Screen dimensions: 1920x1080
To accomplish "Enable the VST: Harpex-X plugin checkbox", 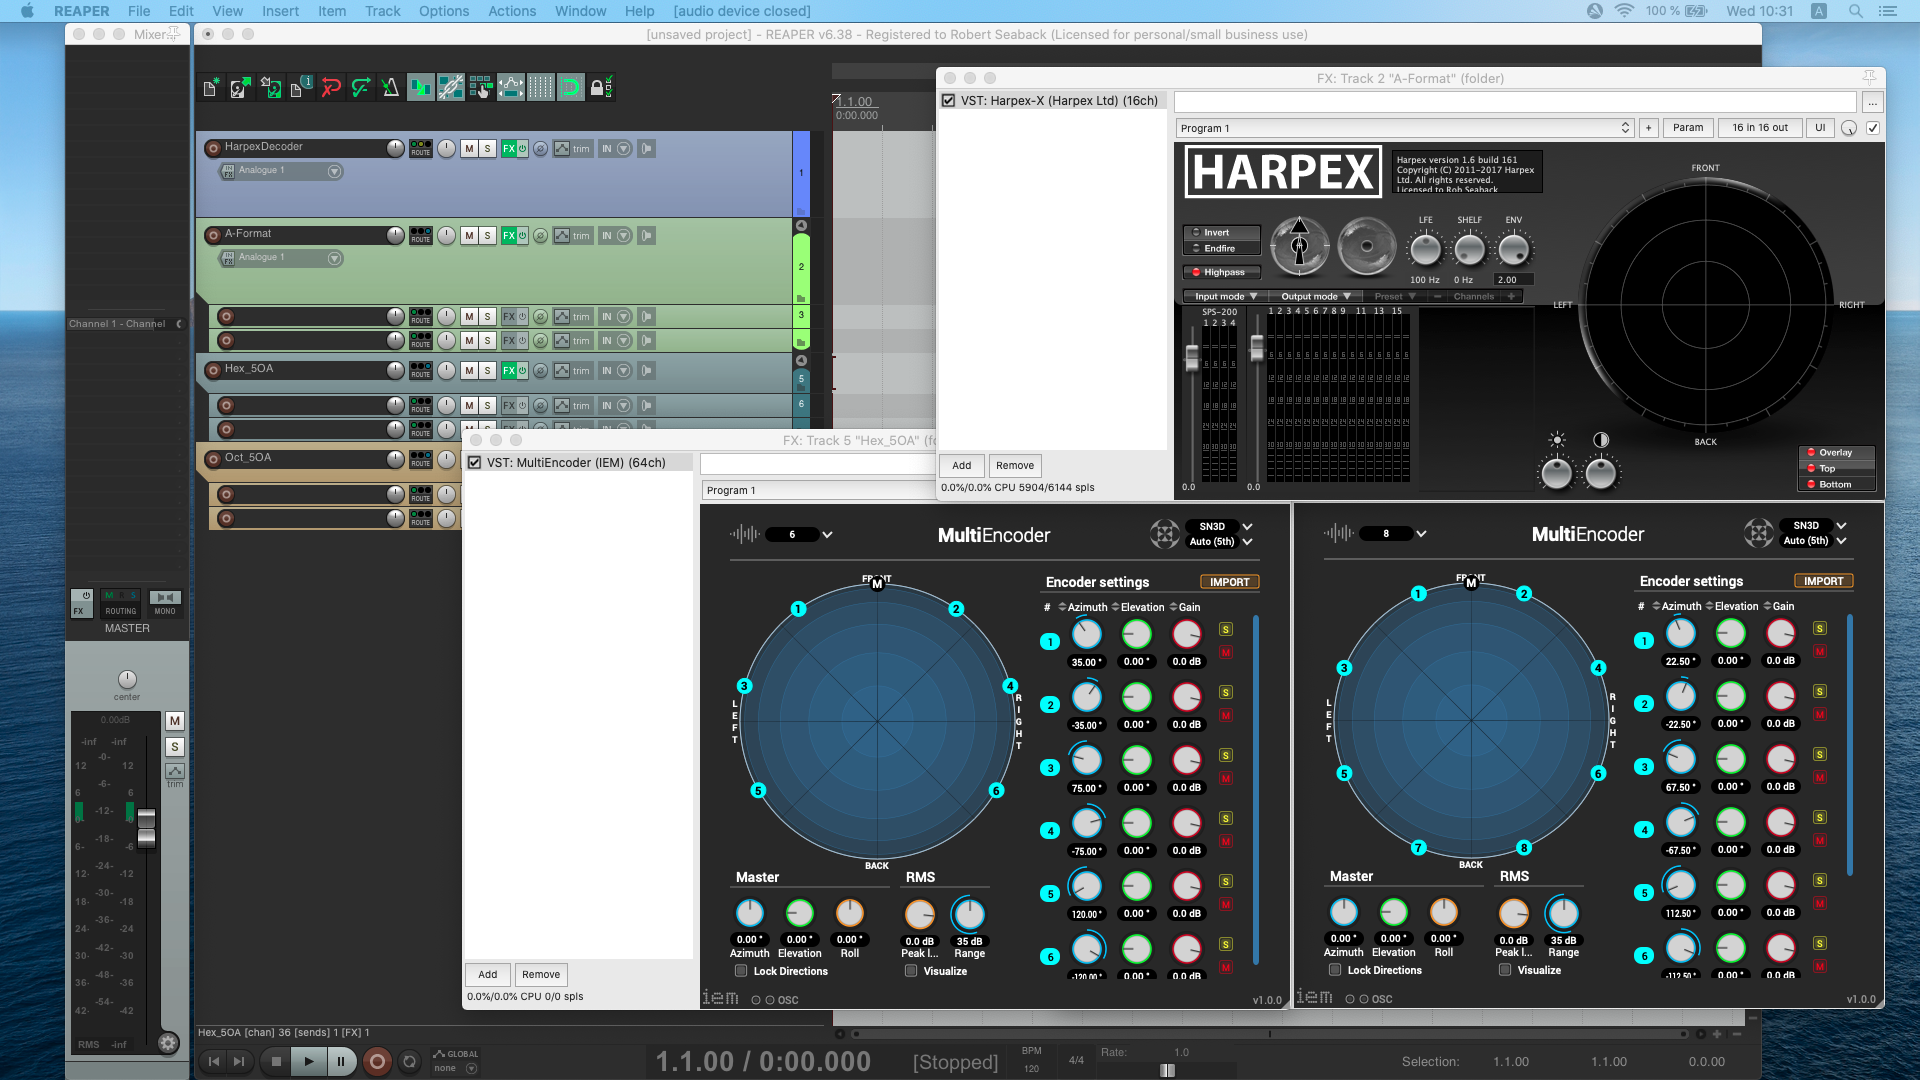I will 948,101.
